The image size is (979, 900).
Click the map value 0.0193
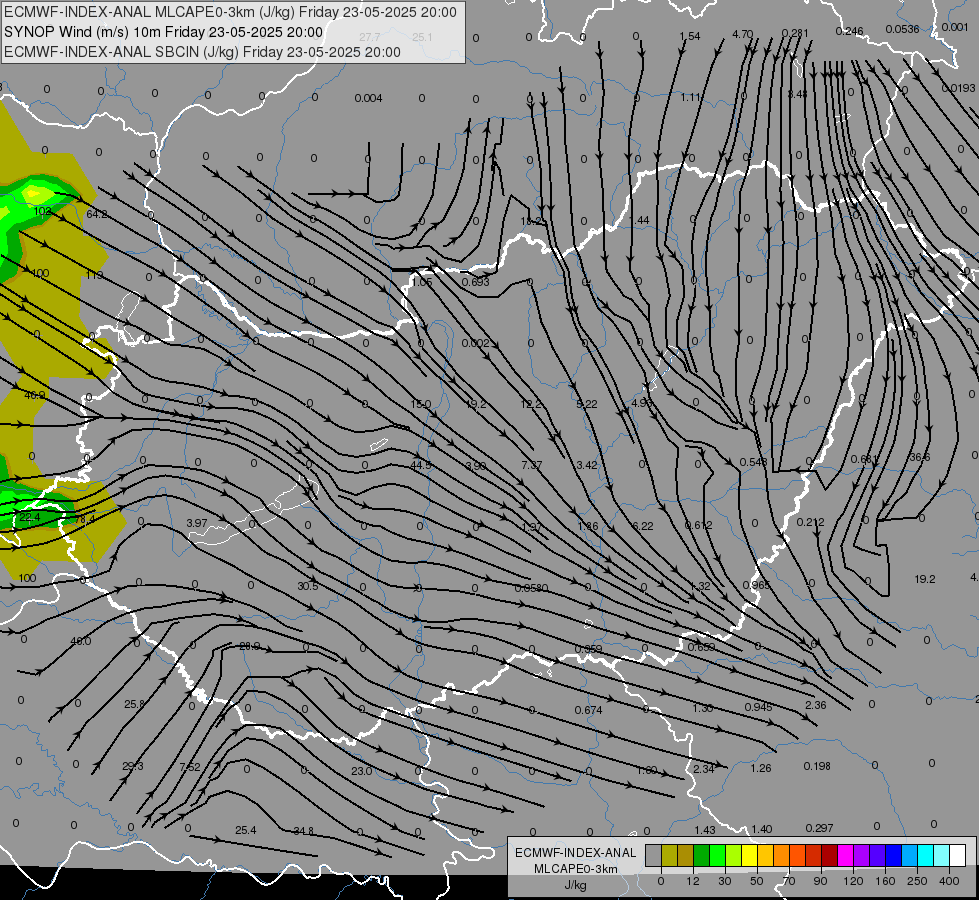tap(958, 88)
